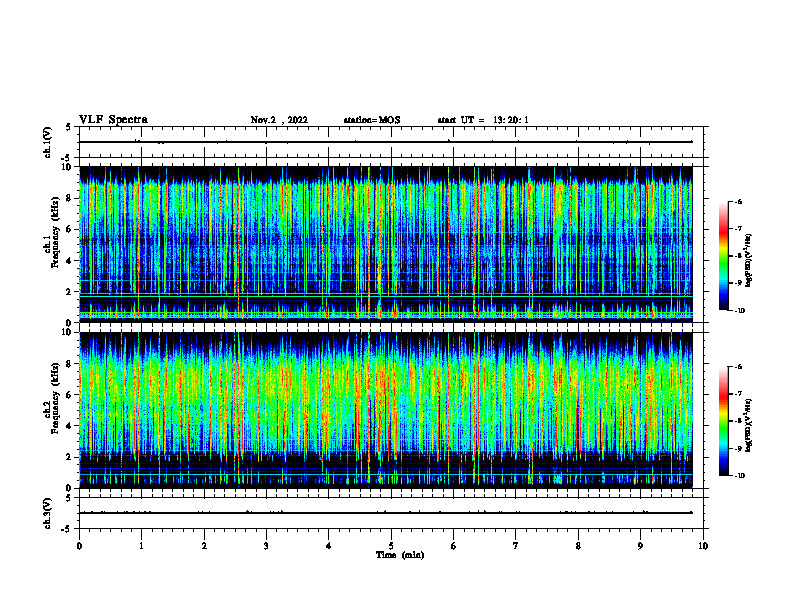Click the "ch.1(V)" axis label
792x612 pixels.
click(x=48, y=142)
